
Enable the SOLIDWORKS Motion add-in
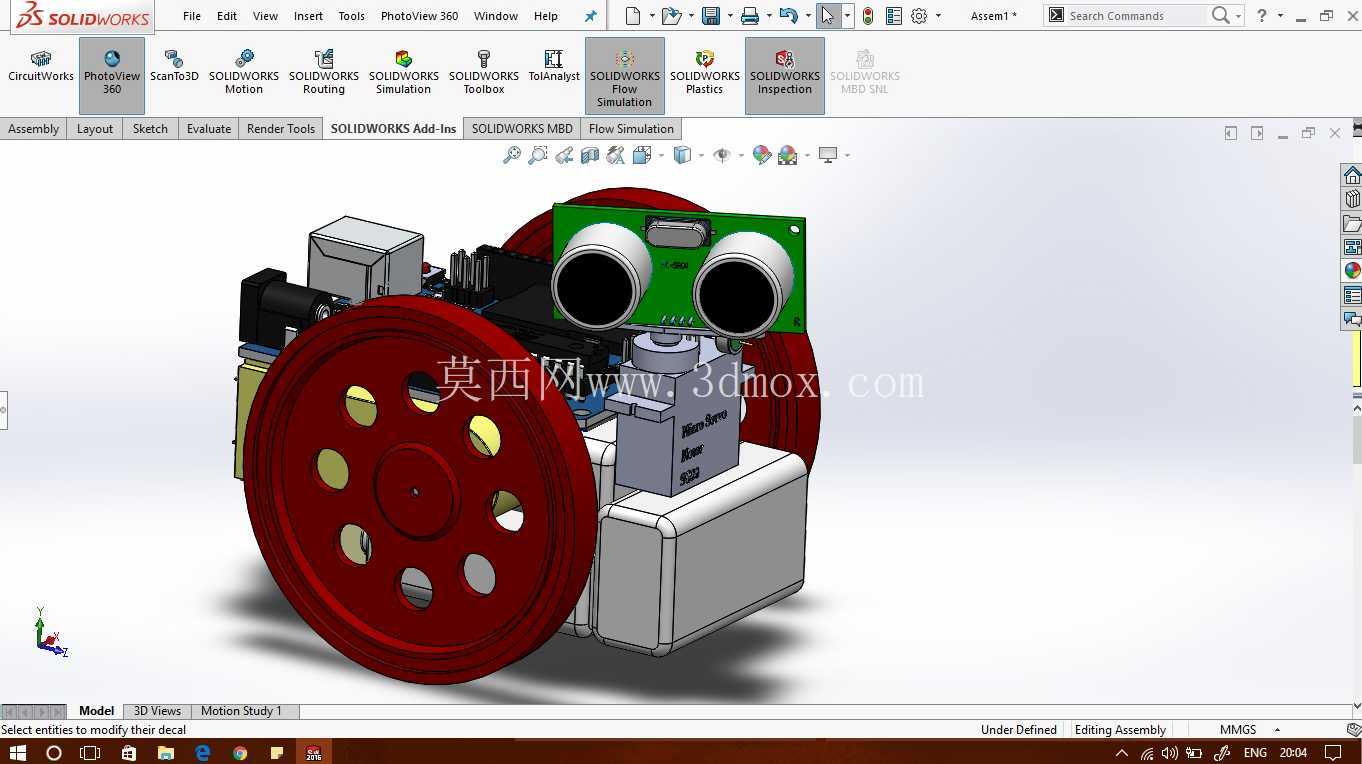click(244, 73)
